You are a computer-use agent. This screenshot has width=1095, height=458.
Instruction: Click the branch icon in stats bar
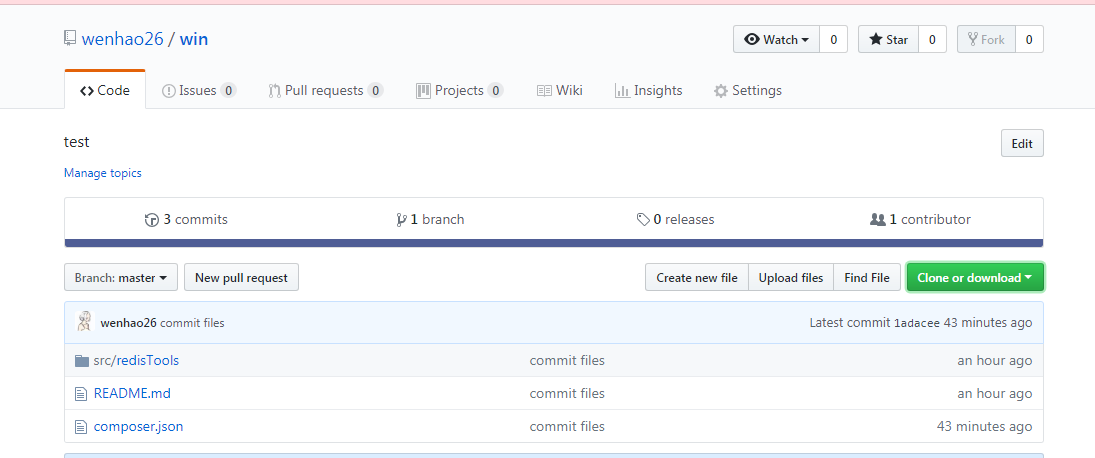pos(401,220)
